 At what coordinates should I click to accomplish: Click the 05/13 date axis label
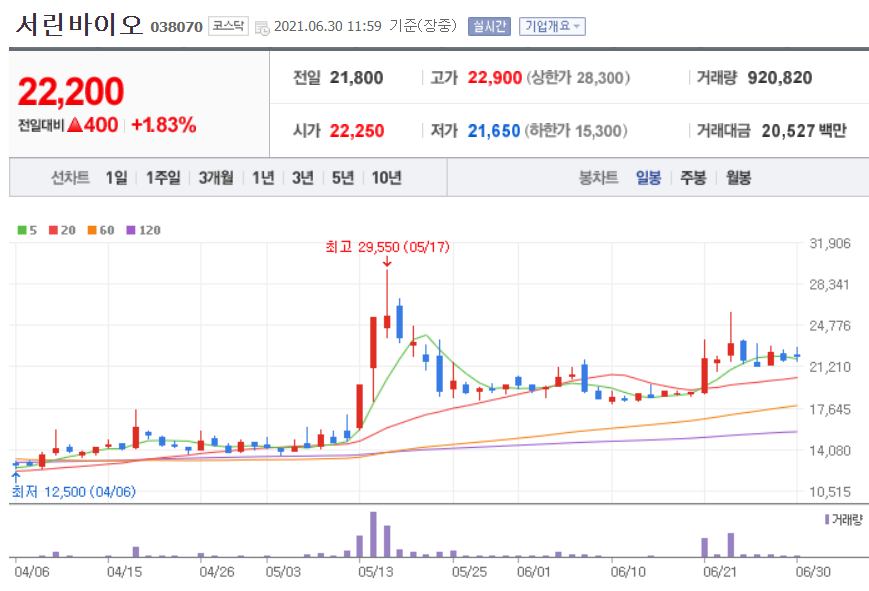(375, 572)
